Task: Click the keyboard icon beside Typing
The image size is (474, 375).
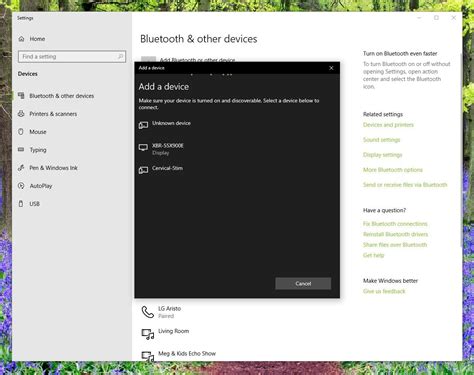Action: coord(21,150)
